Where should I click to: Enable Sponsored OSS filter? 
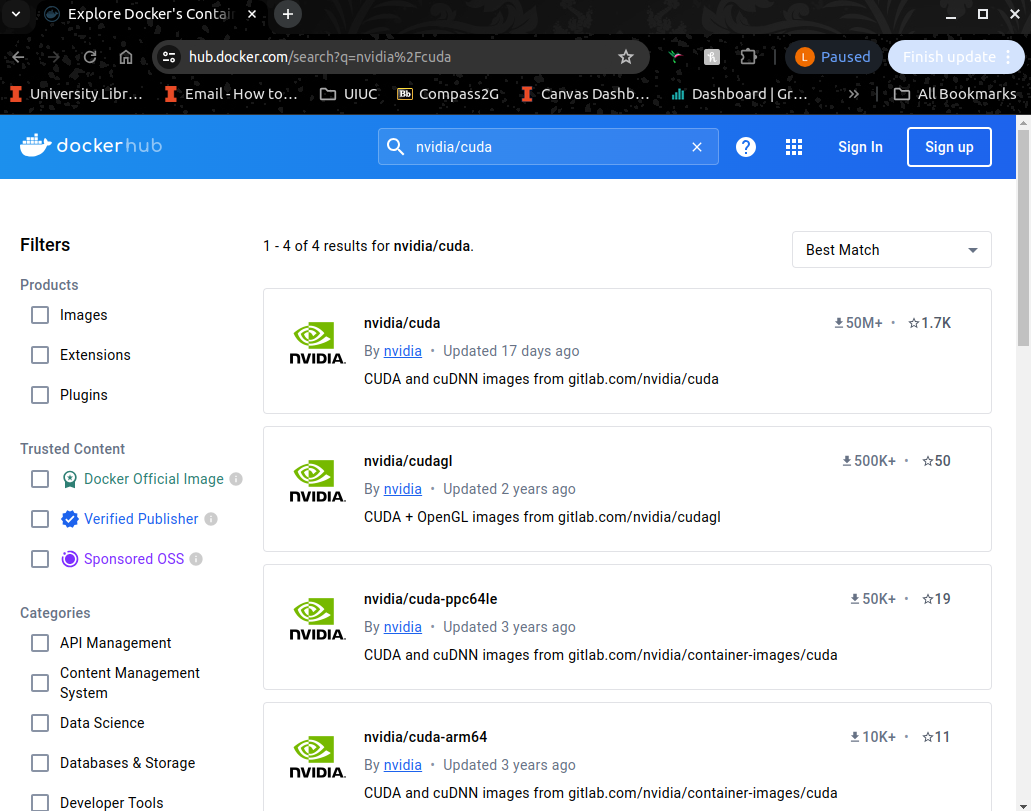point(40,559)
